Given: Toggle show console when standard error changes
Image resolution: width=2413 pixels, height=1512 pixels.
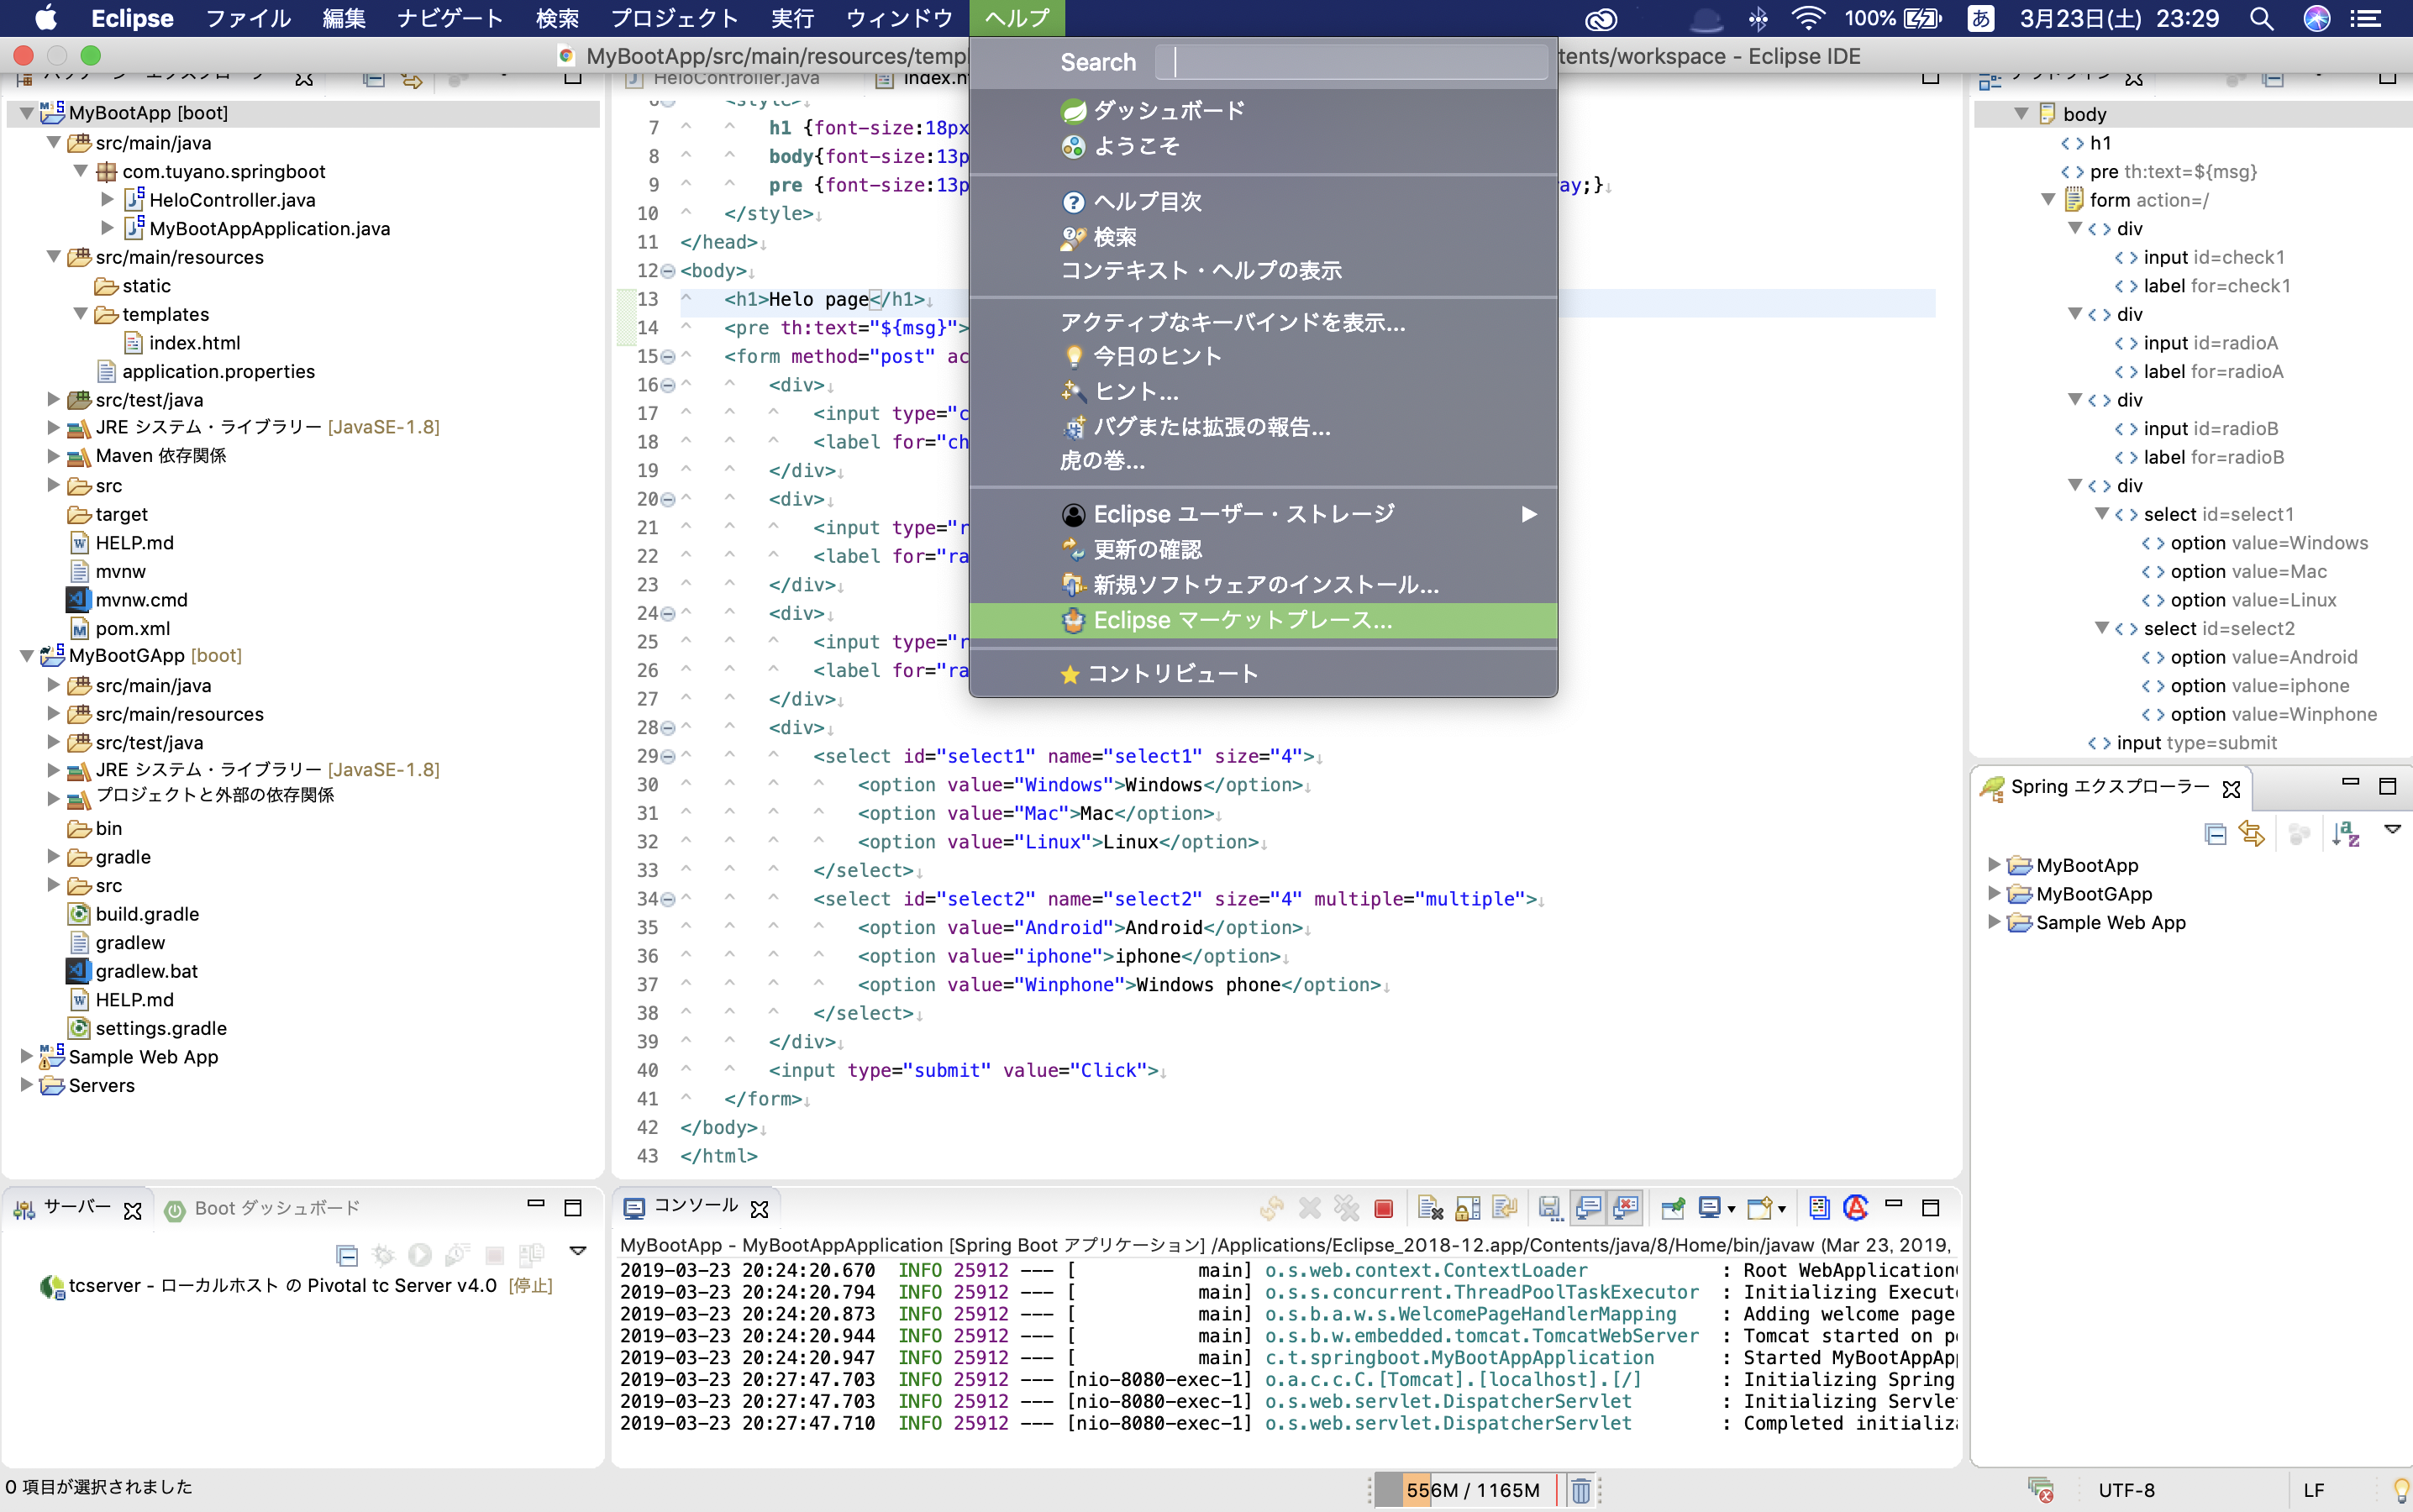Looking at the screenshot, I should coord(1626,1207).
